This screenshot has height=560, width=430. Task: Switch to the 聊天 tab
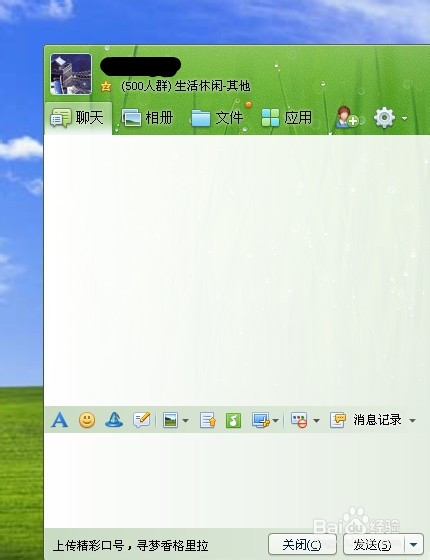pyautogui.click(x=78, y=118)
